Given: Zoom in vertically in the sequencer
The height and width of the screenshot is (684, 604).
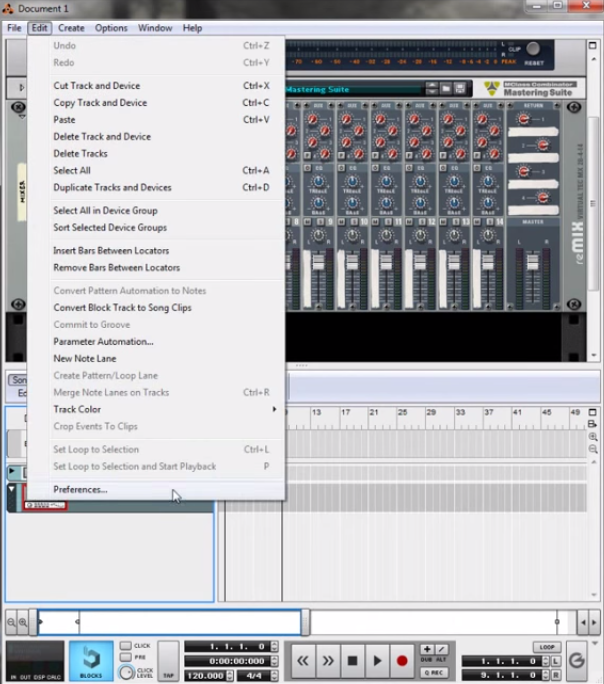Looking at the screenshot, I should click(593, 437).
